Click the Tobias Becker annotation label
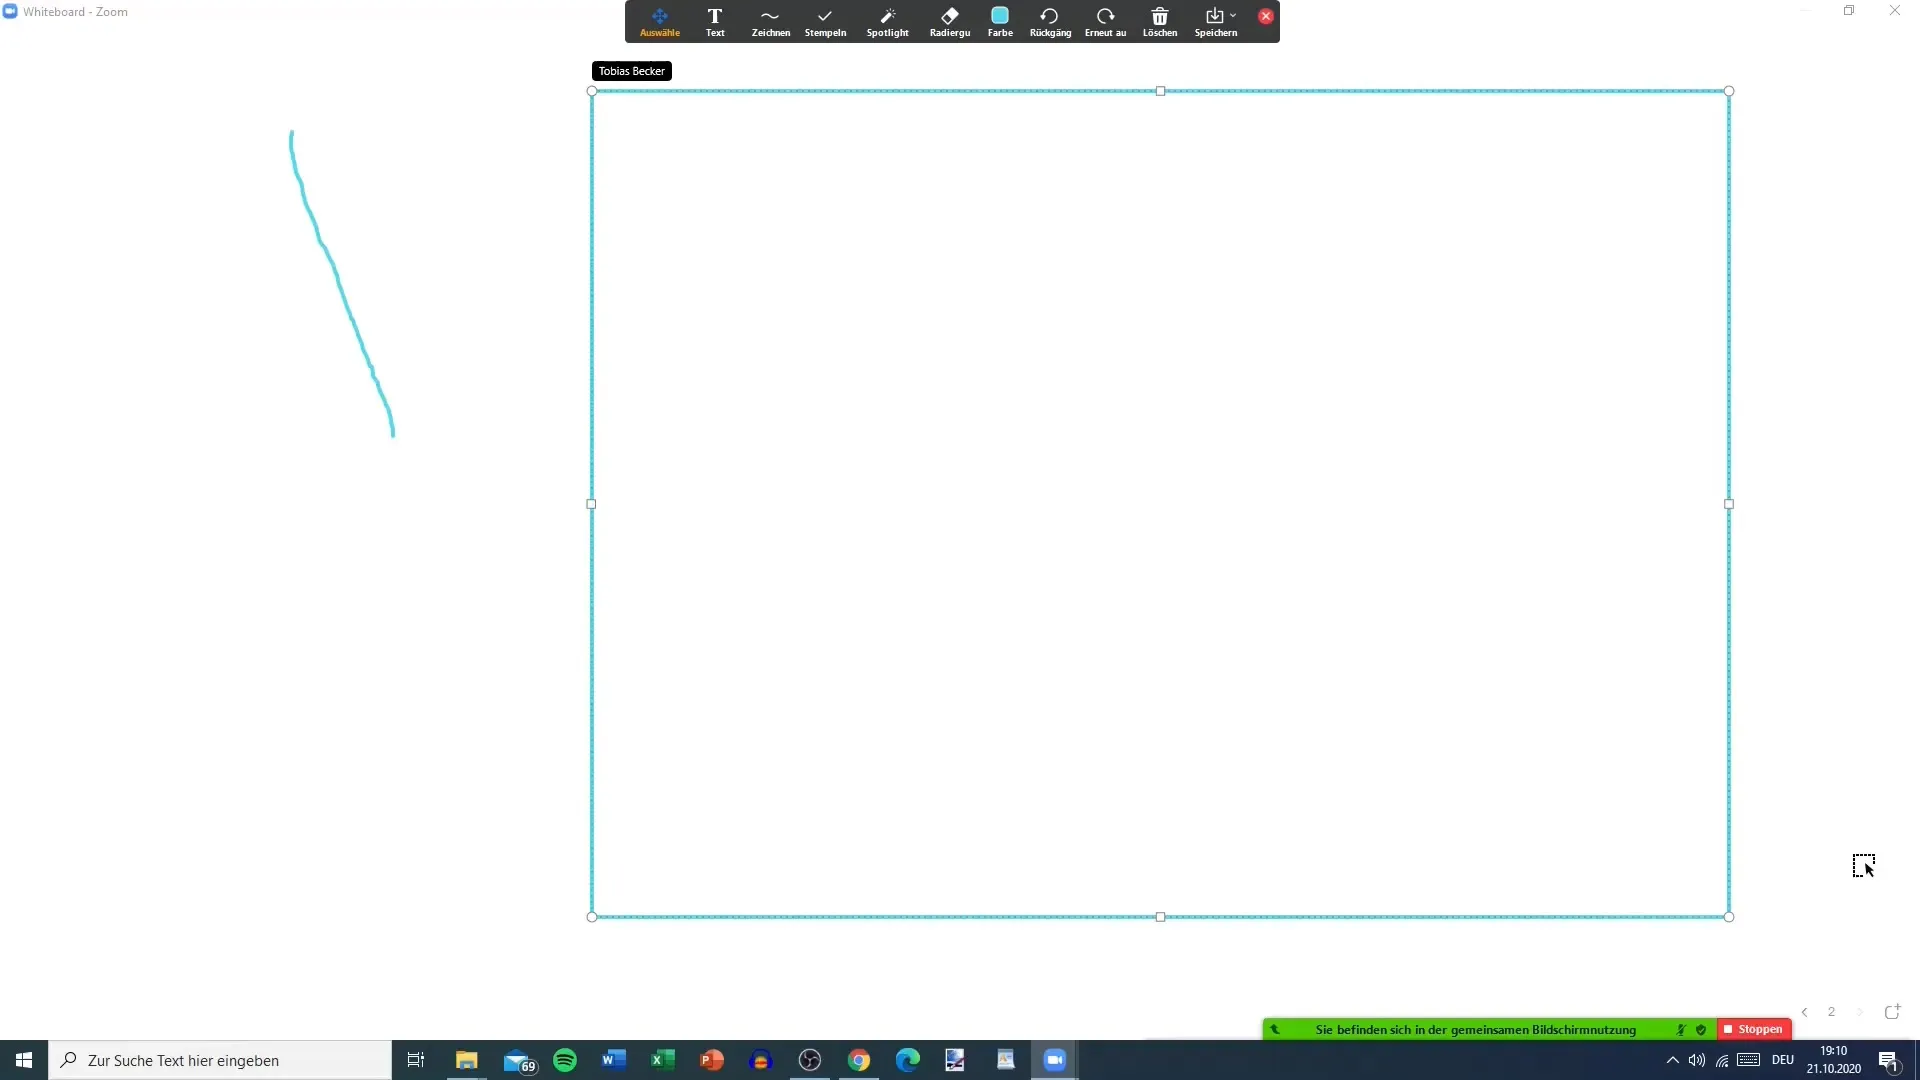 [x=632, y=70]
